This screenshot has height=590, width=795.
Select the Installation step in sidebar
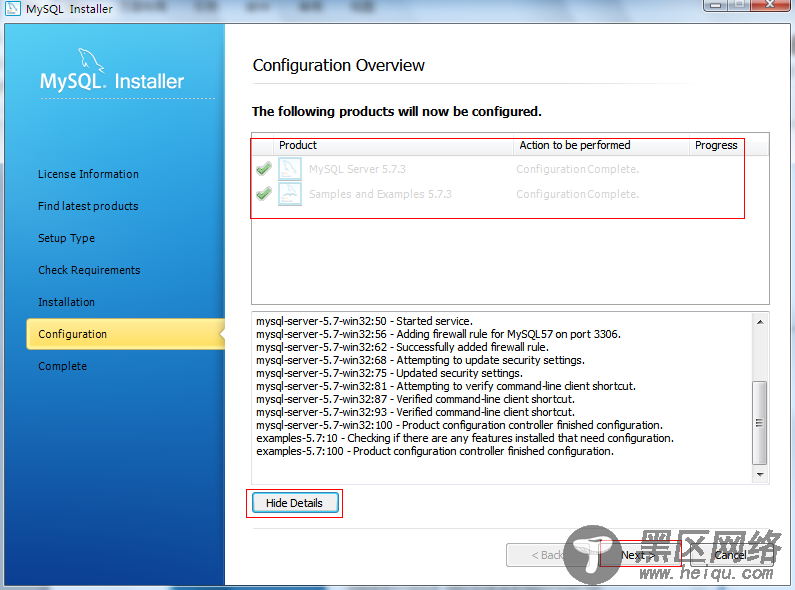(x=66, y=302)
